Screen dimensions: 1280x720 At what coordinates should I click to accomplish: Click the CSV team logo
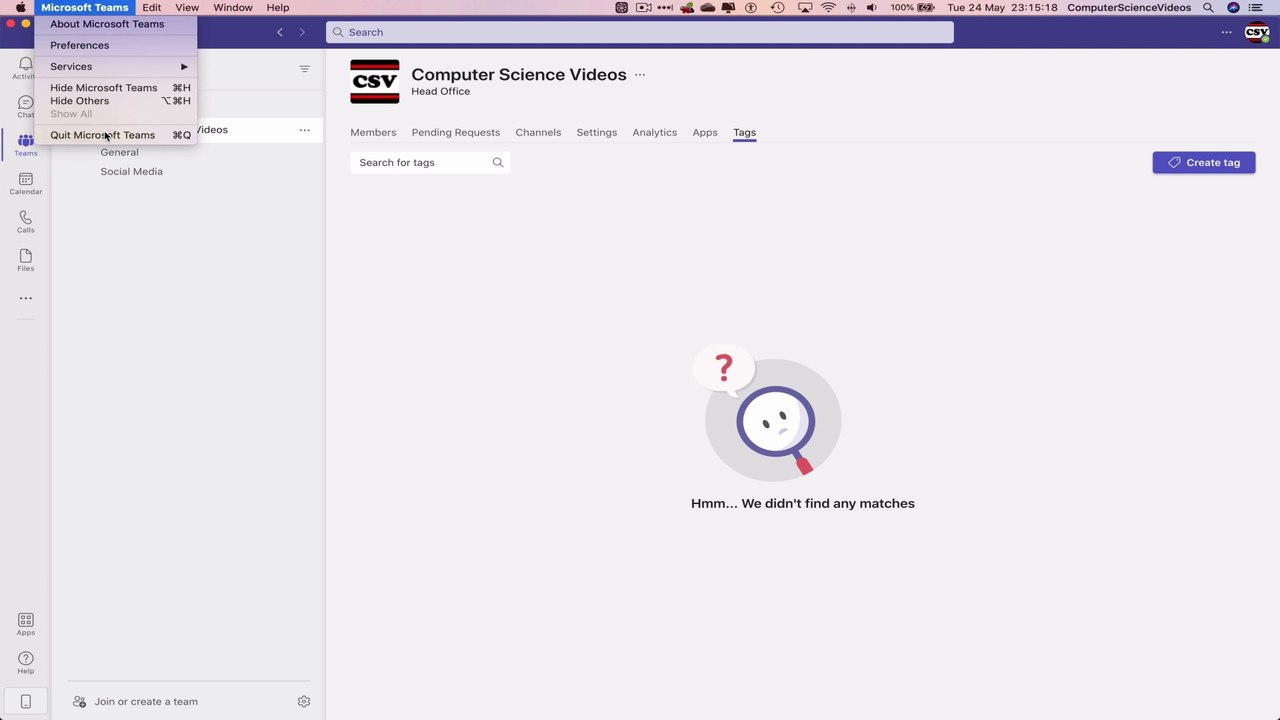[x=375, y=82]
